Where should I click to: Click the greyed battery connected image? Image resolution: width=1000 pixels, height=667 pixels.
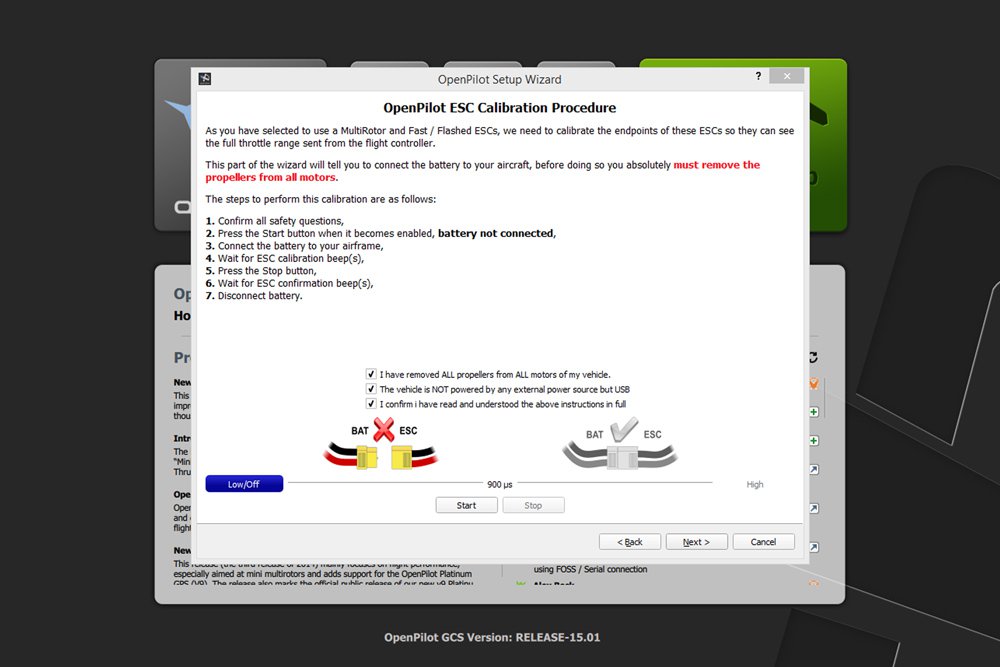tap(619, 444)
